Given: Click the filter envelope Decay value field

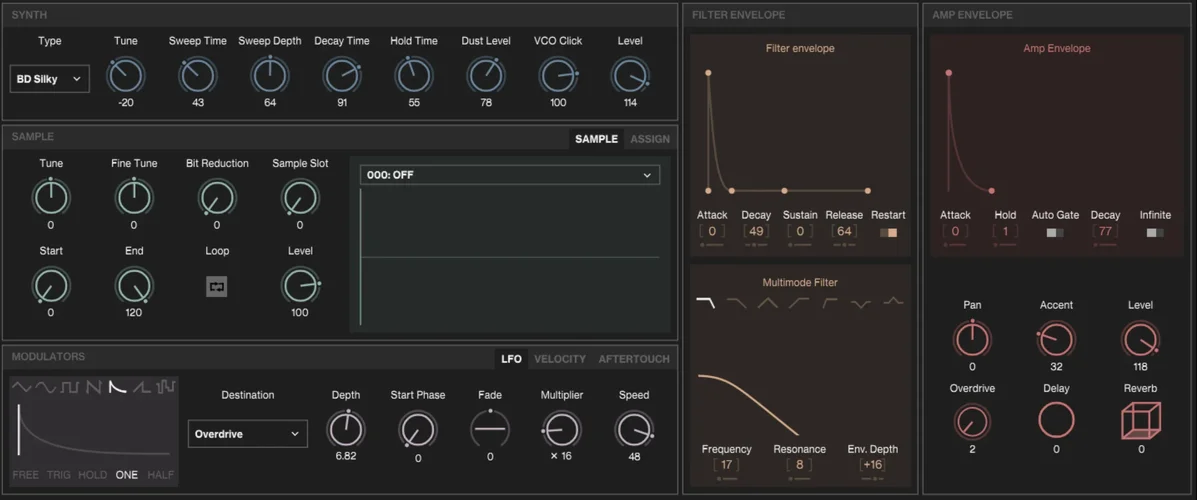Looking at the screenshot, I should (756, 231).
